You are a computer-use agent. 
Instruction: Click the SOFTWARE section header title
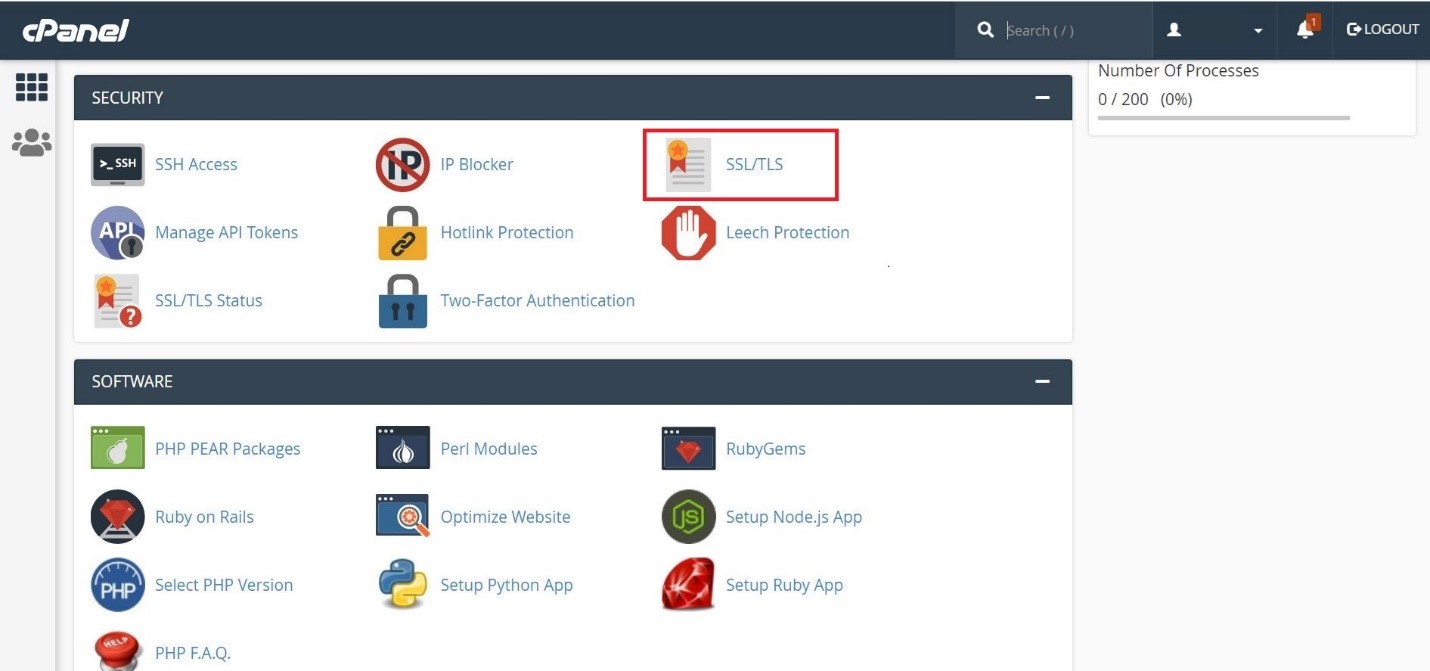(132, 382)
